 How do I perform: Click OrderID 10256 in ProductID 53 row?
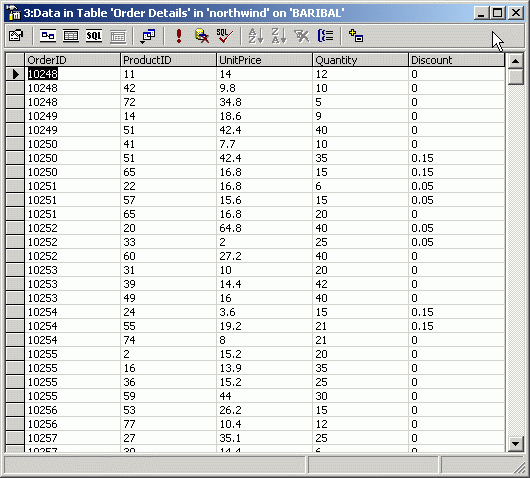tap(72, 410)
